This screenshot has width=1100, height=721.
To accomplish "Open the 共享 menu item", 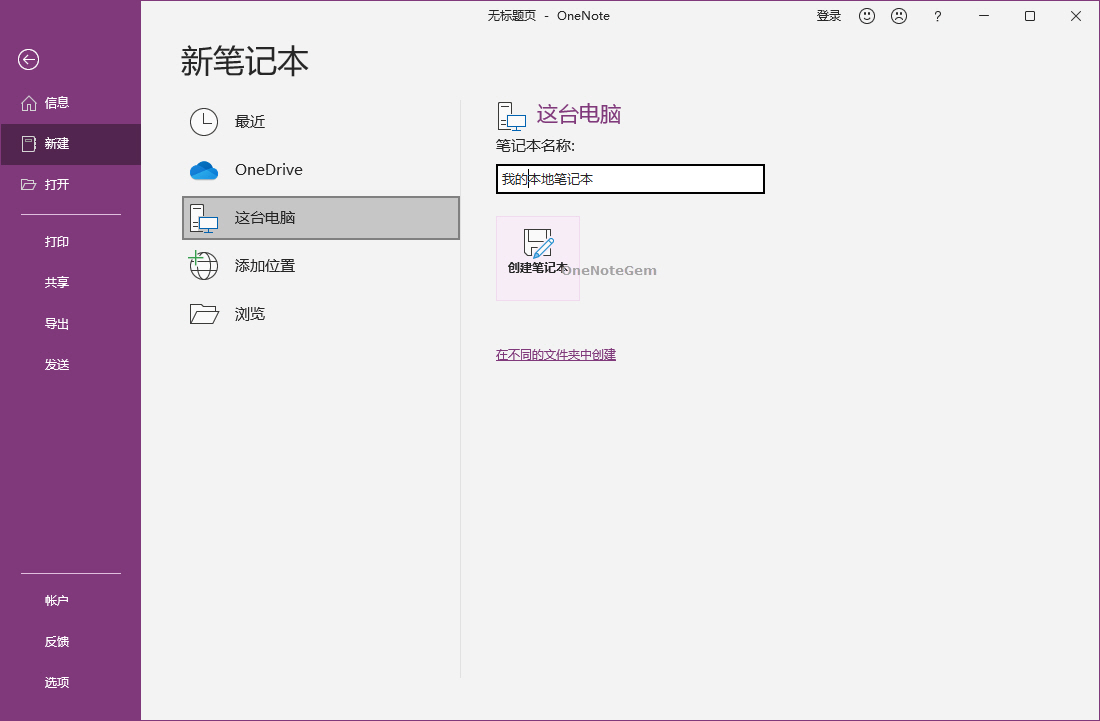I will click(x=57, y=282).
